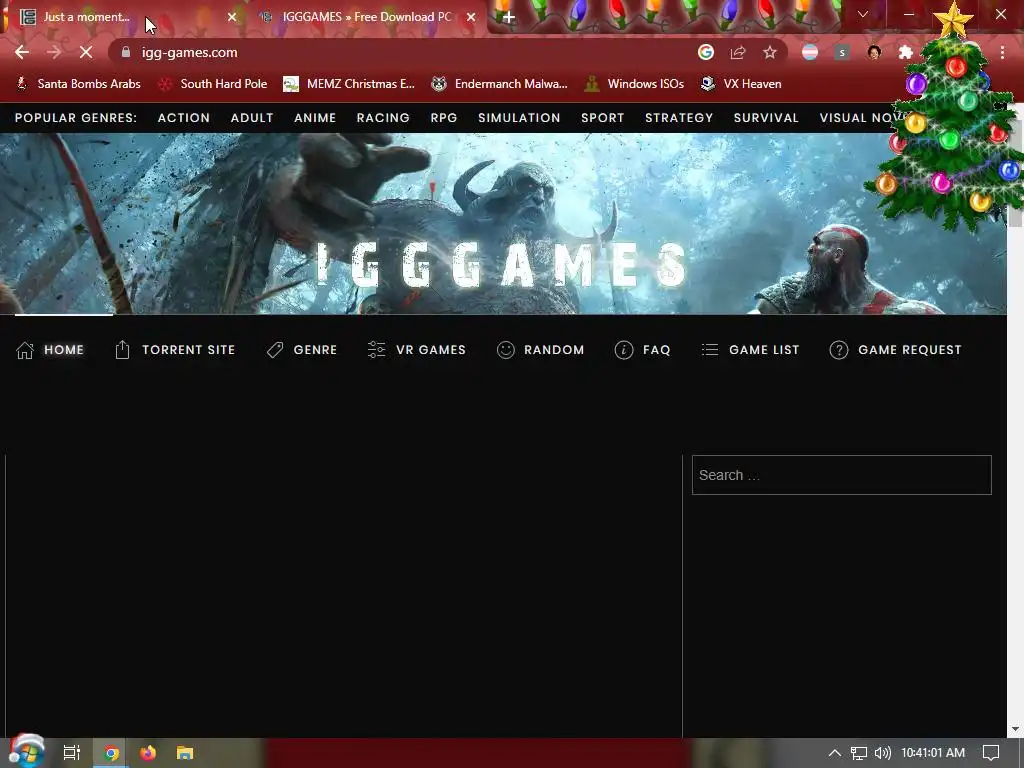1024x768 pixels.
Task: Open RANDOM game link
Action: click(540, 350)
